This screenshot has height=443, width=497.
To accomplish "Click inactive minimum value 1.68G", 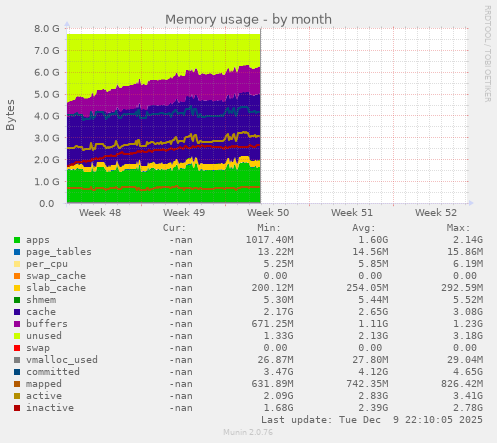I will [278, 408].
